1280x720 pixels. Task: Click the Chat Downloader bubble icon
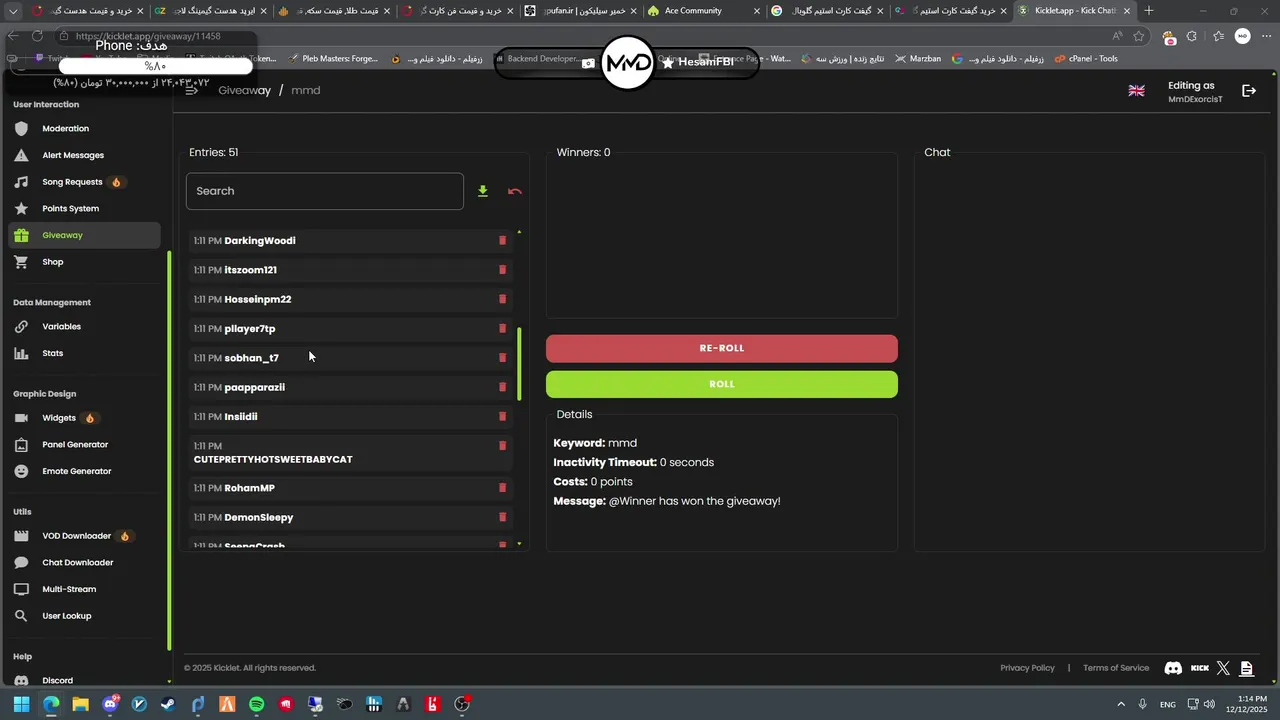[x=21, y=562]
